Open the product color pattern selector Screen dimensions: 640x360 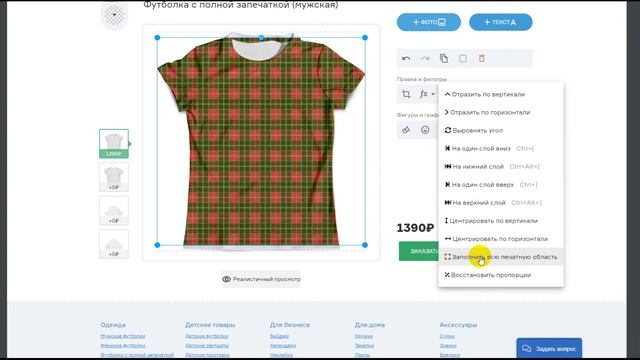click(114, 15)
